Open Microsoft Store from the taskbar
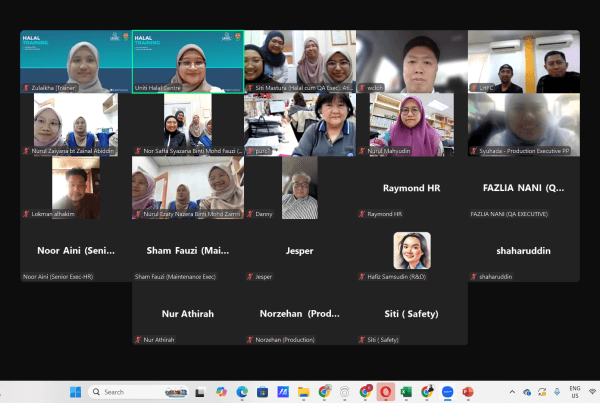This screenshot has height=403, width=600. point(262,392)
